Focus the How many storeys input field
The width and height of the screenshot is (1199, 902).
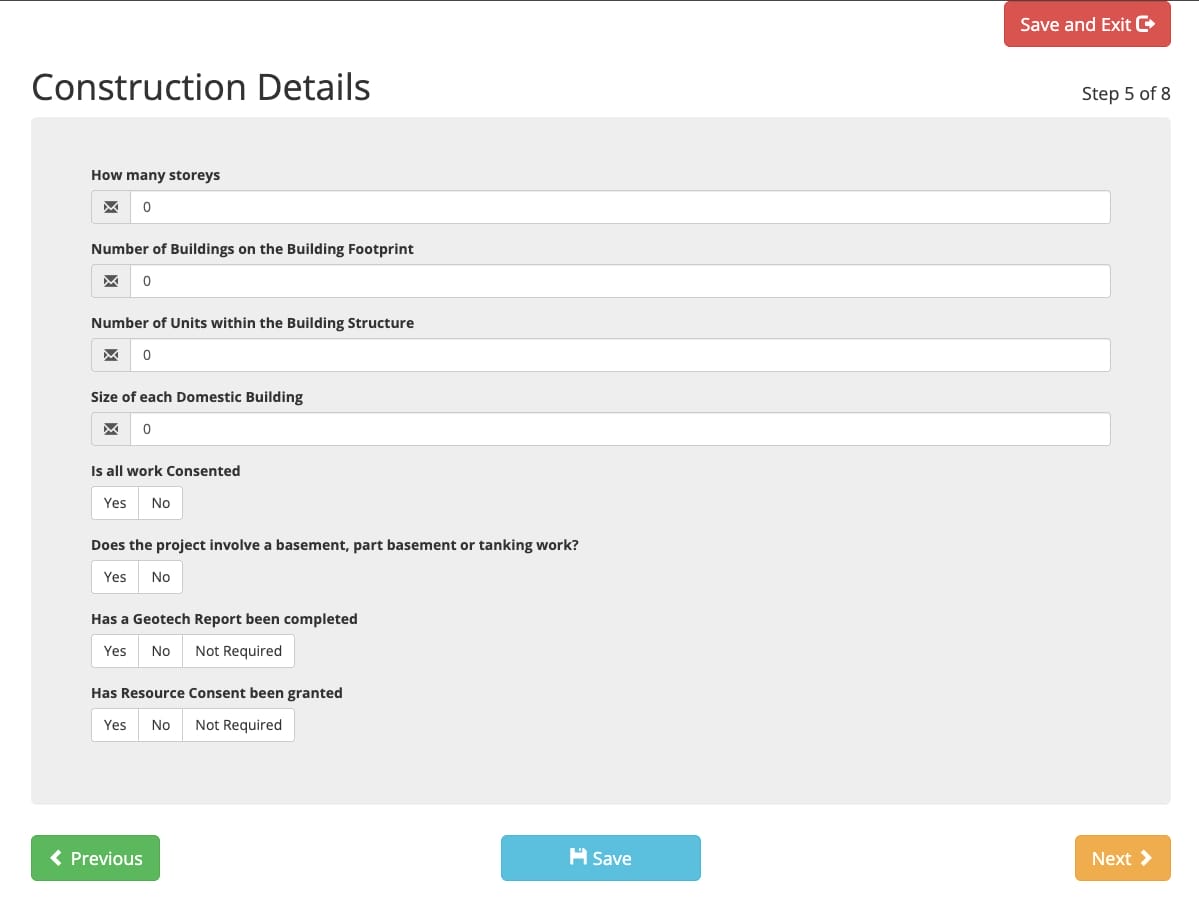[x=620, y=207]
